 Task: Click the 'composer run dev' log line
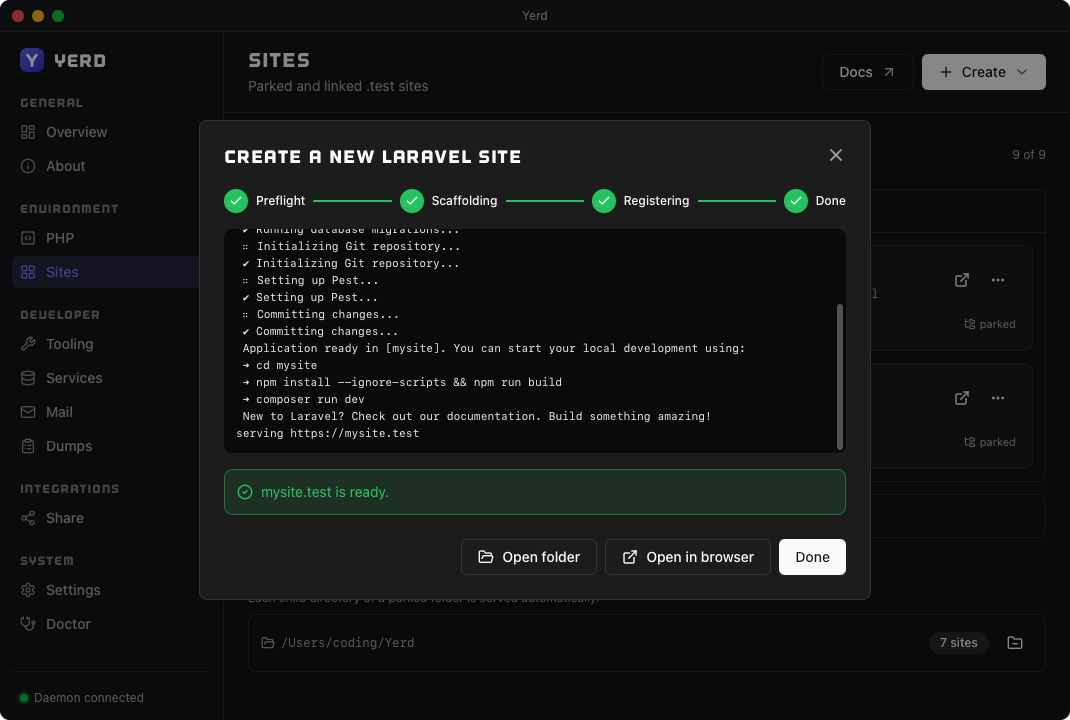click(x=304, y=399)
